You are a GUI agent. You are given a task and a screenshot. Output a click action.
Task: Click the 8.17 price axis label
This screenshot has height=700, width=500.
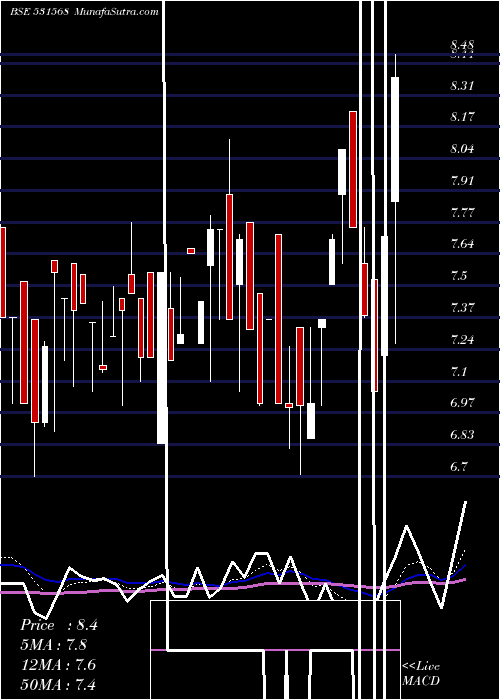coord(462,117)
